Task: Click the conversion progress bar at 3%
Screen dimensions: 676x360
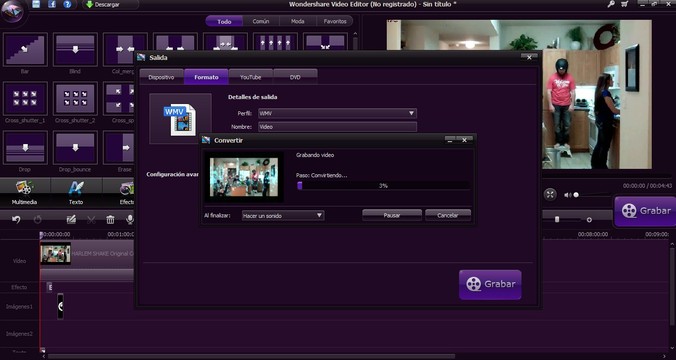Action: coord(383,185)
